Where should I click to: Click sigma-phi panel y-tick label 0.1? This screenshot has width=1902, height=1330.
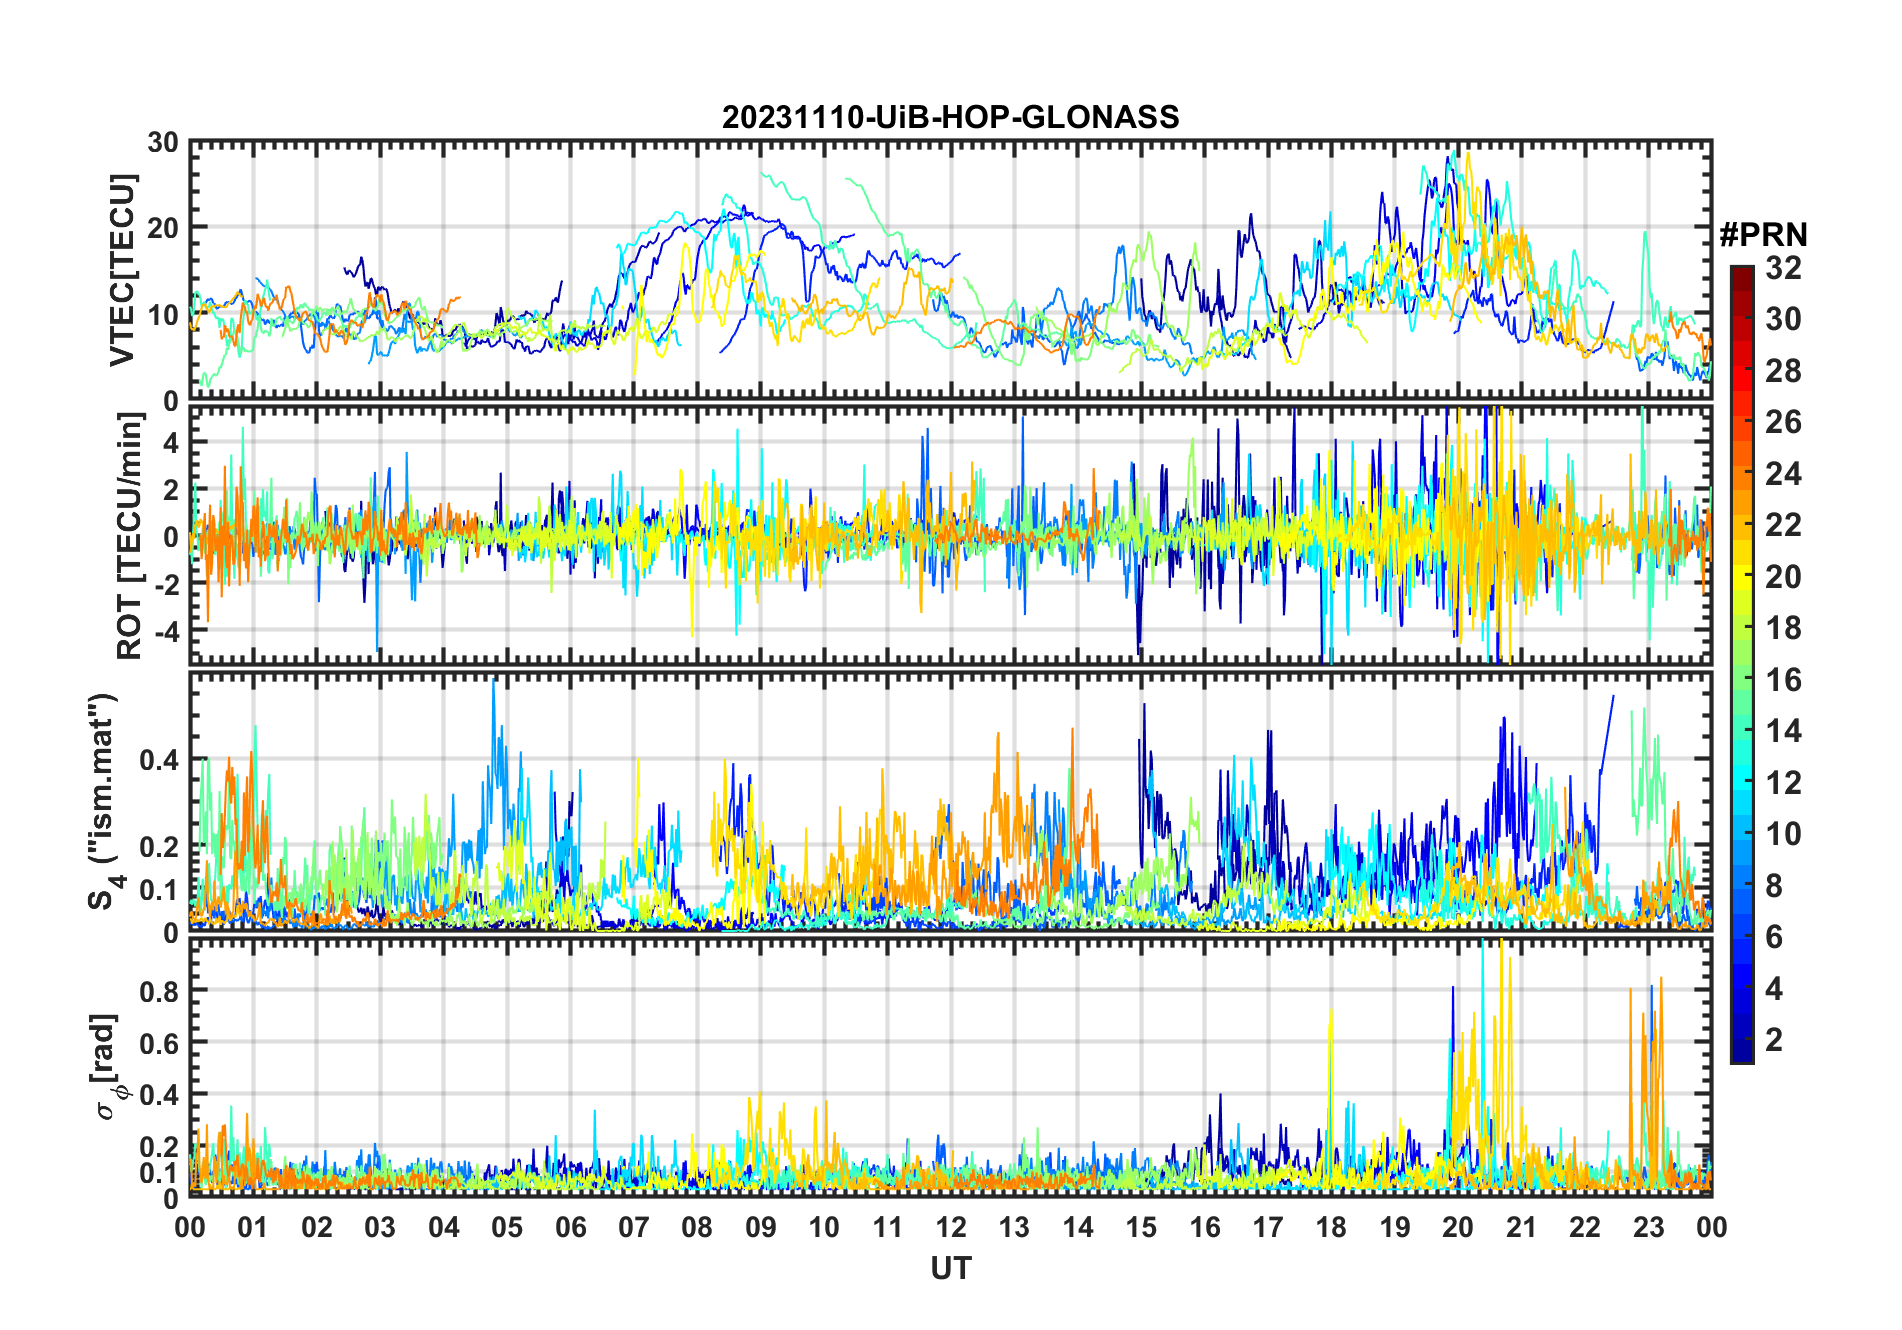click(160, 1173)
